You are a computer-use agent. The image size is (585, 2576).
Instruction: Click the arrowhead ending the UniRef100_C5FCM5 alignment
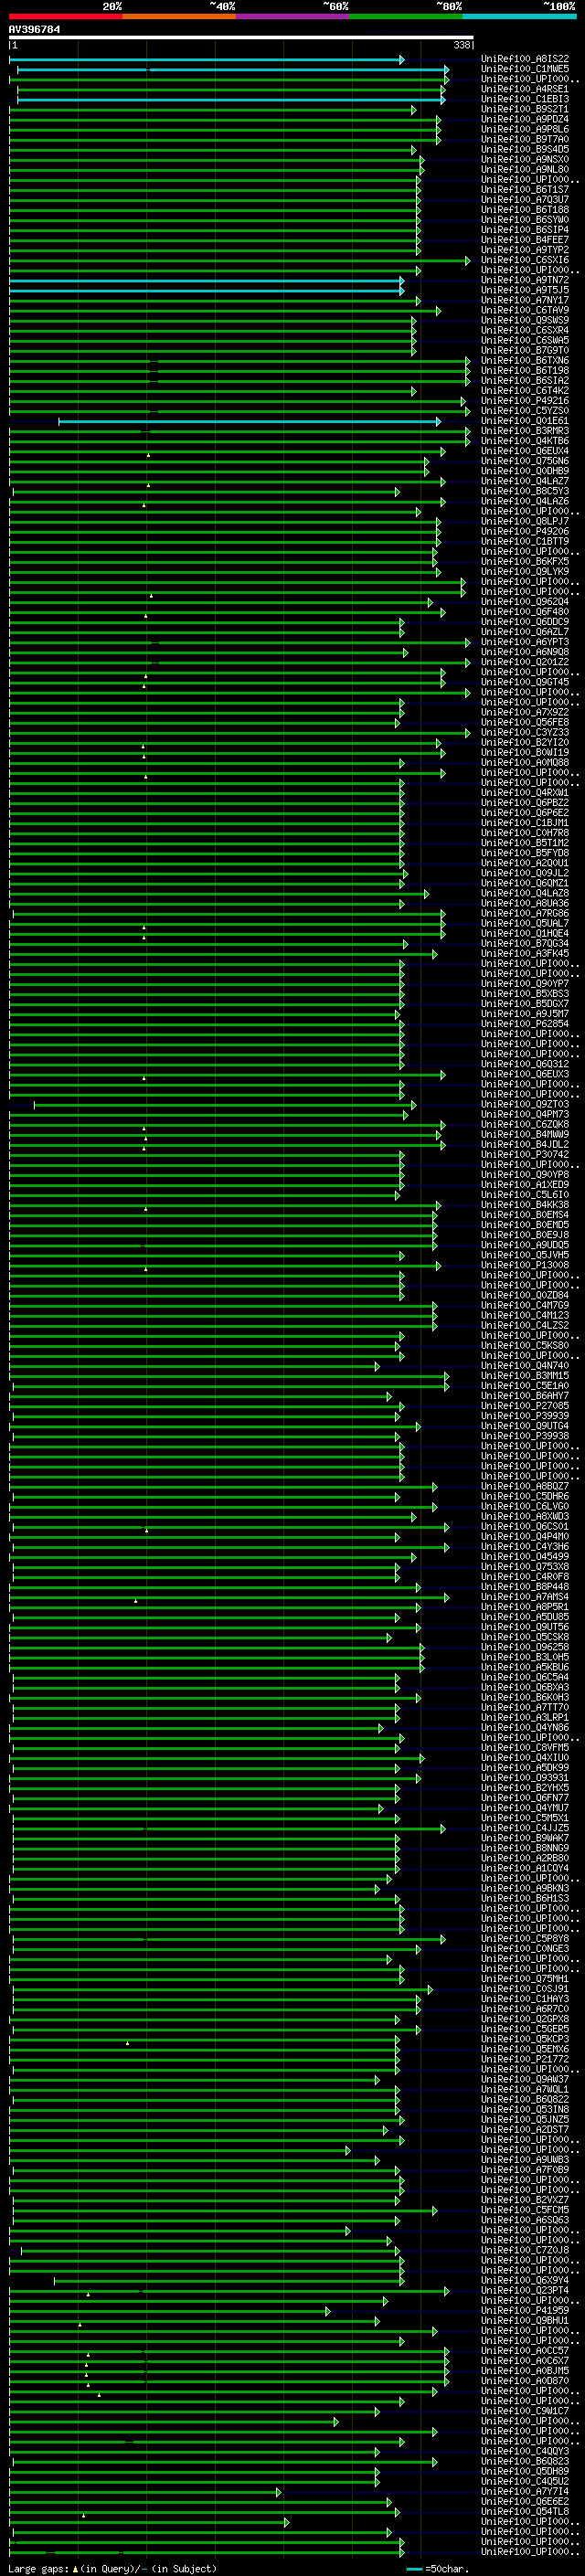pos(434,2210)
